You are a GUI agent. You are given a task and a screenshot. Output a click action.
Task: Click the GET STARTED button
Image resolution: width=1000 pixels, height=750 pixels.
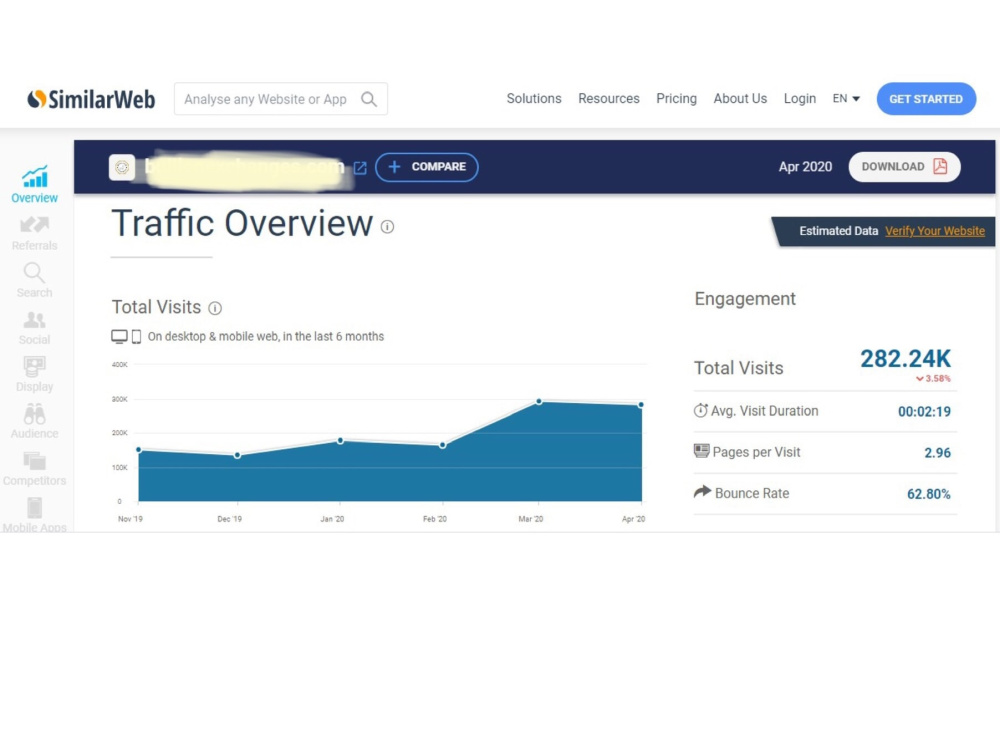pos(926,99)
